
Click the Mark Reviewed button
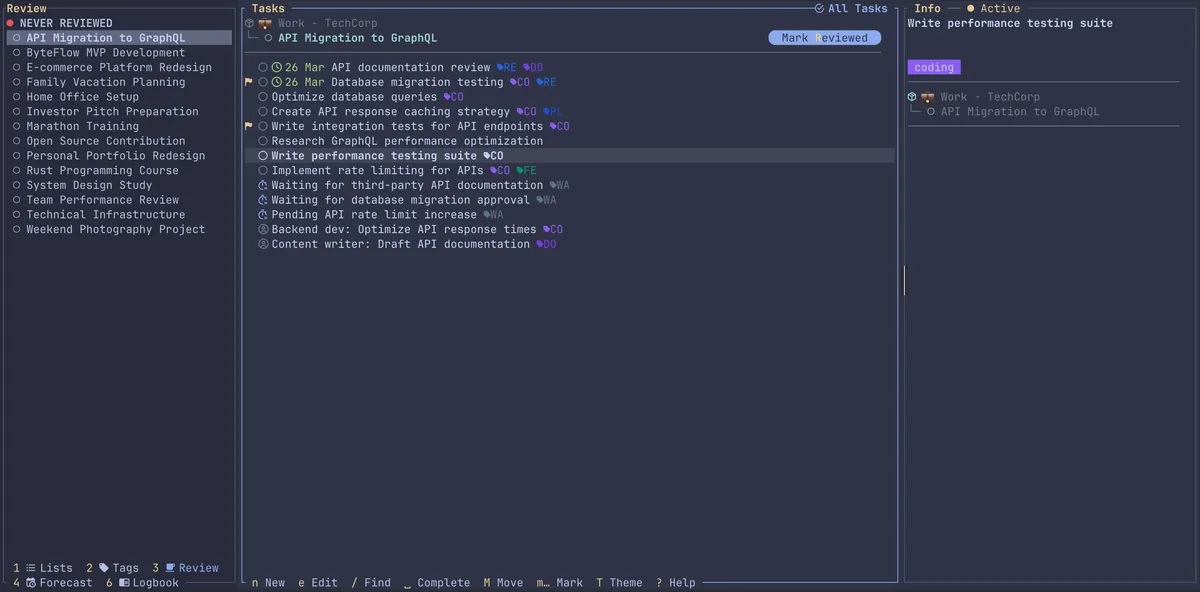click(825, 38)
